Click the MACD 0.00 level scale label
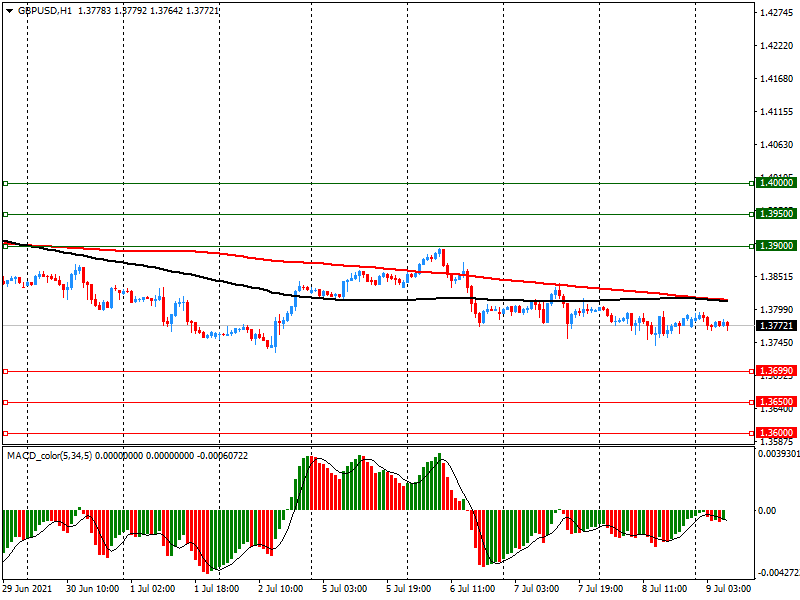Image resolution: width=800 pixels, height=600 pixels. tap(767, 510)
